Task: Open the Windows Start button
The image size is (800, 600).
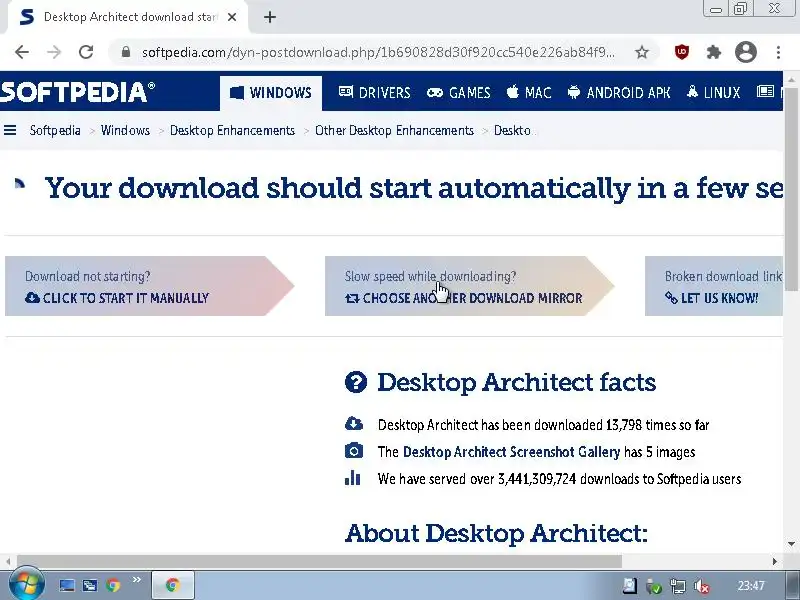Action: click(27, 584)
